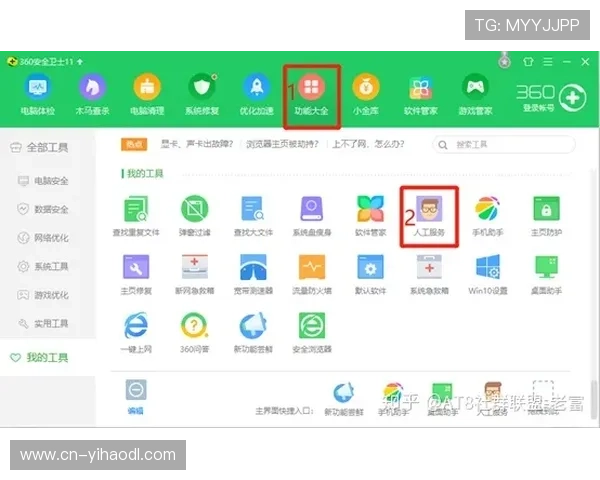Launch Win10设置 tool
Screen dimensions: 600x480
tap(488, 274)
